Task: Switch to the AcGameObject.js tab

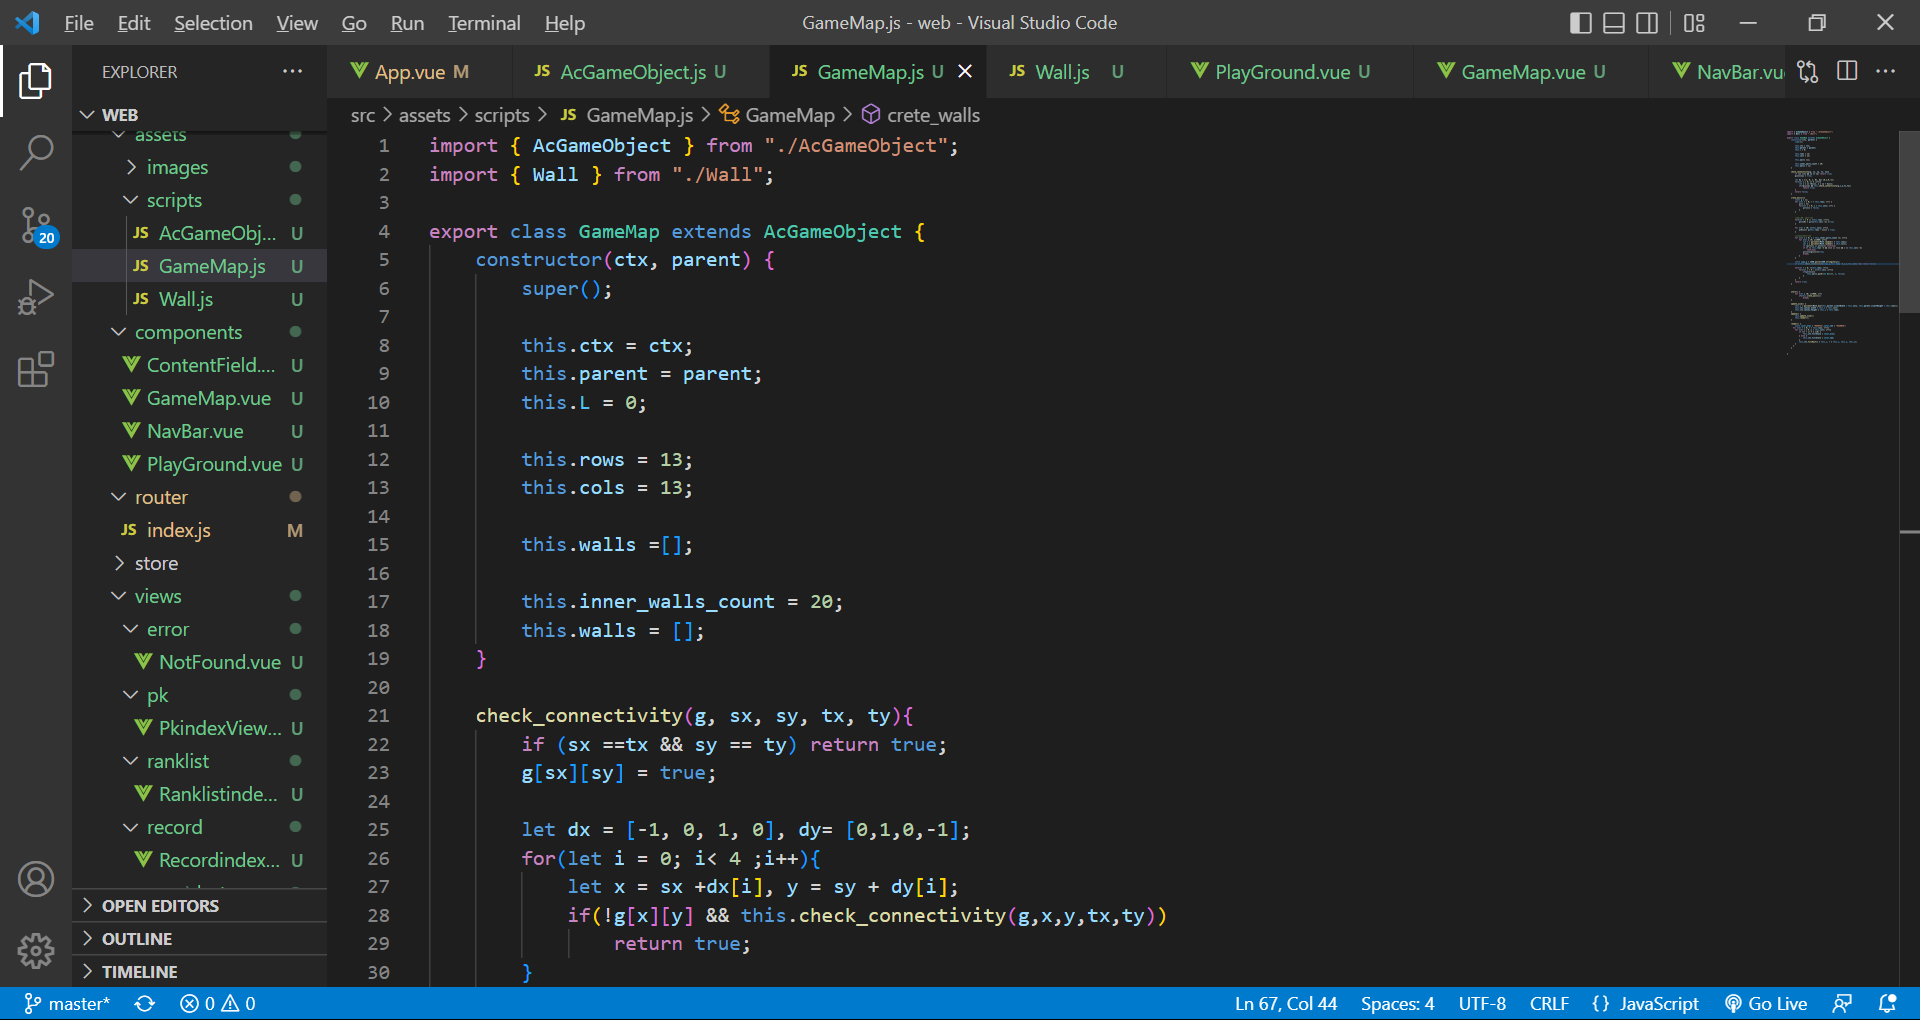Action: 640,72
